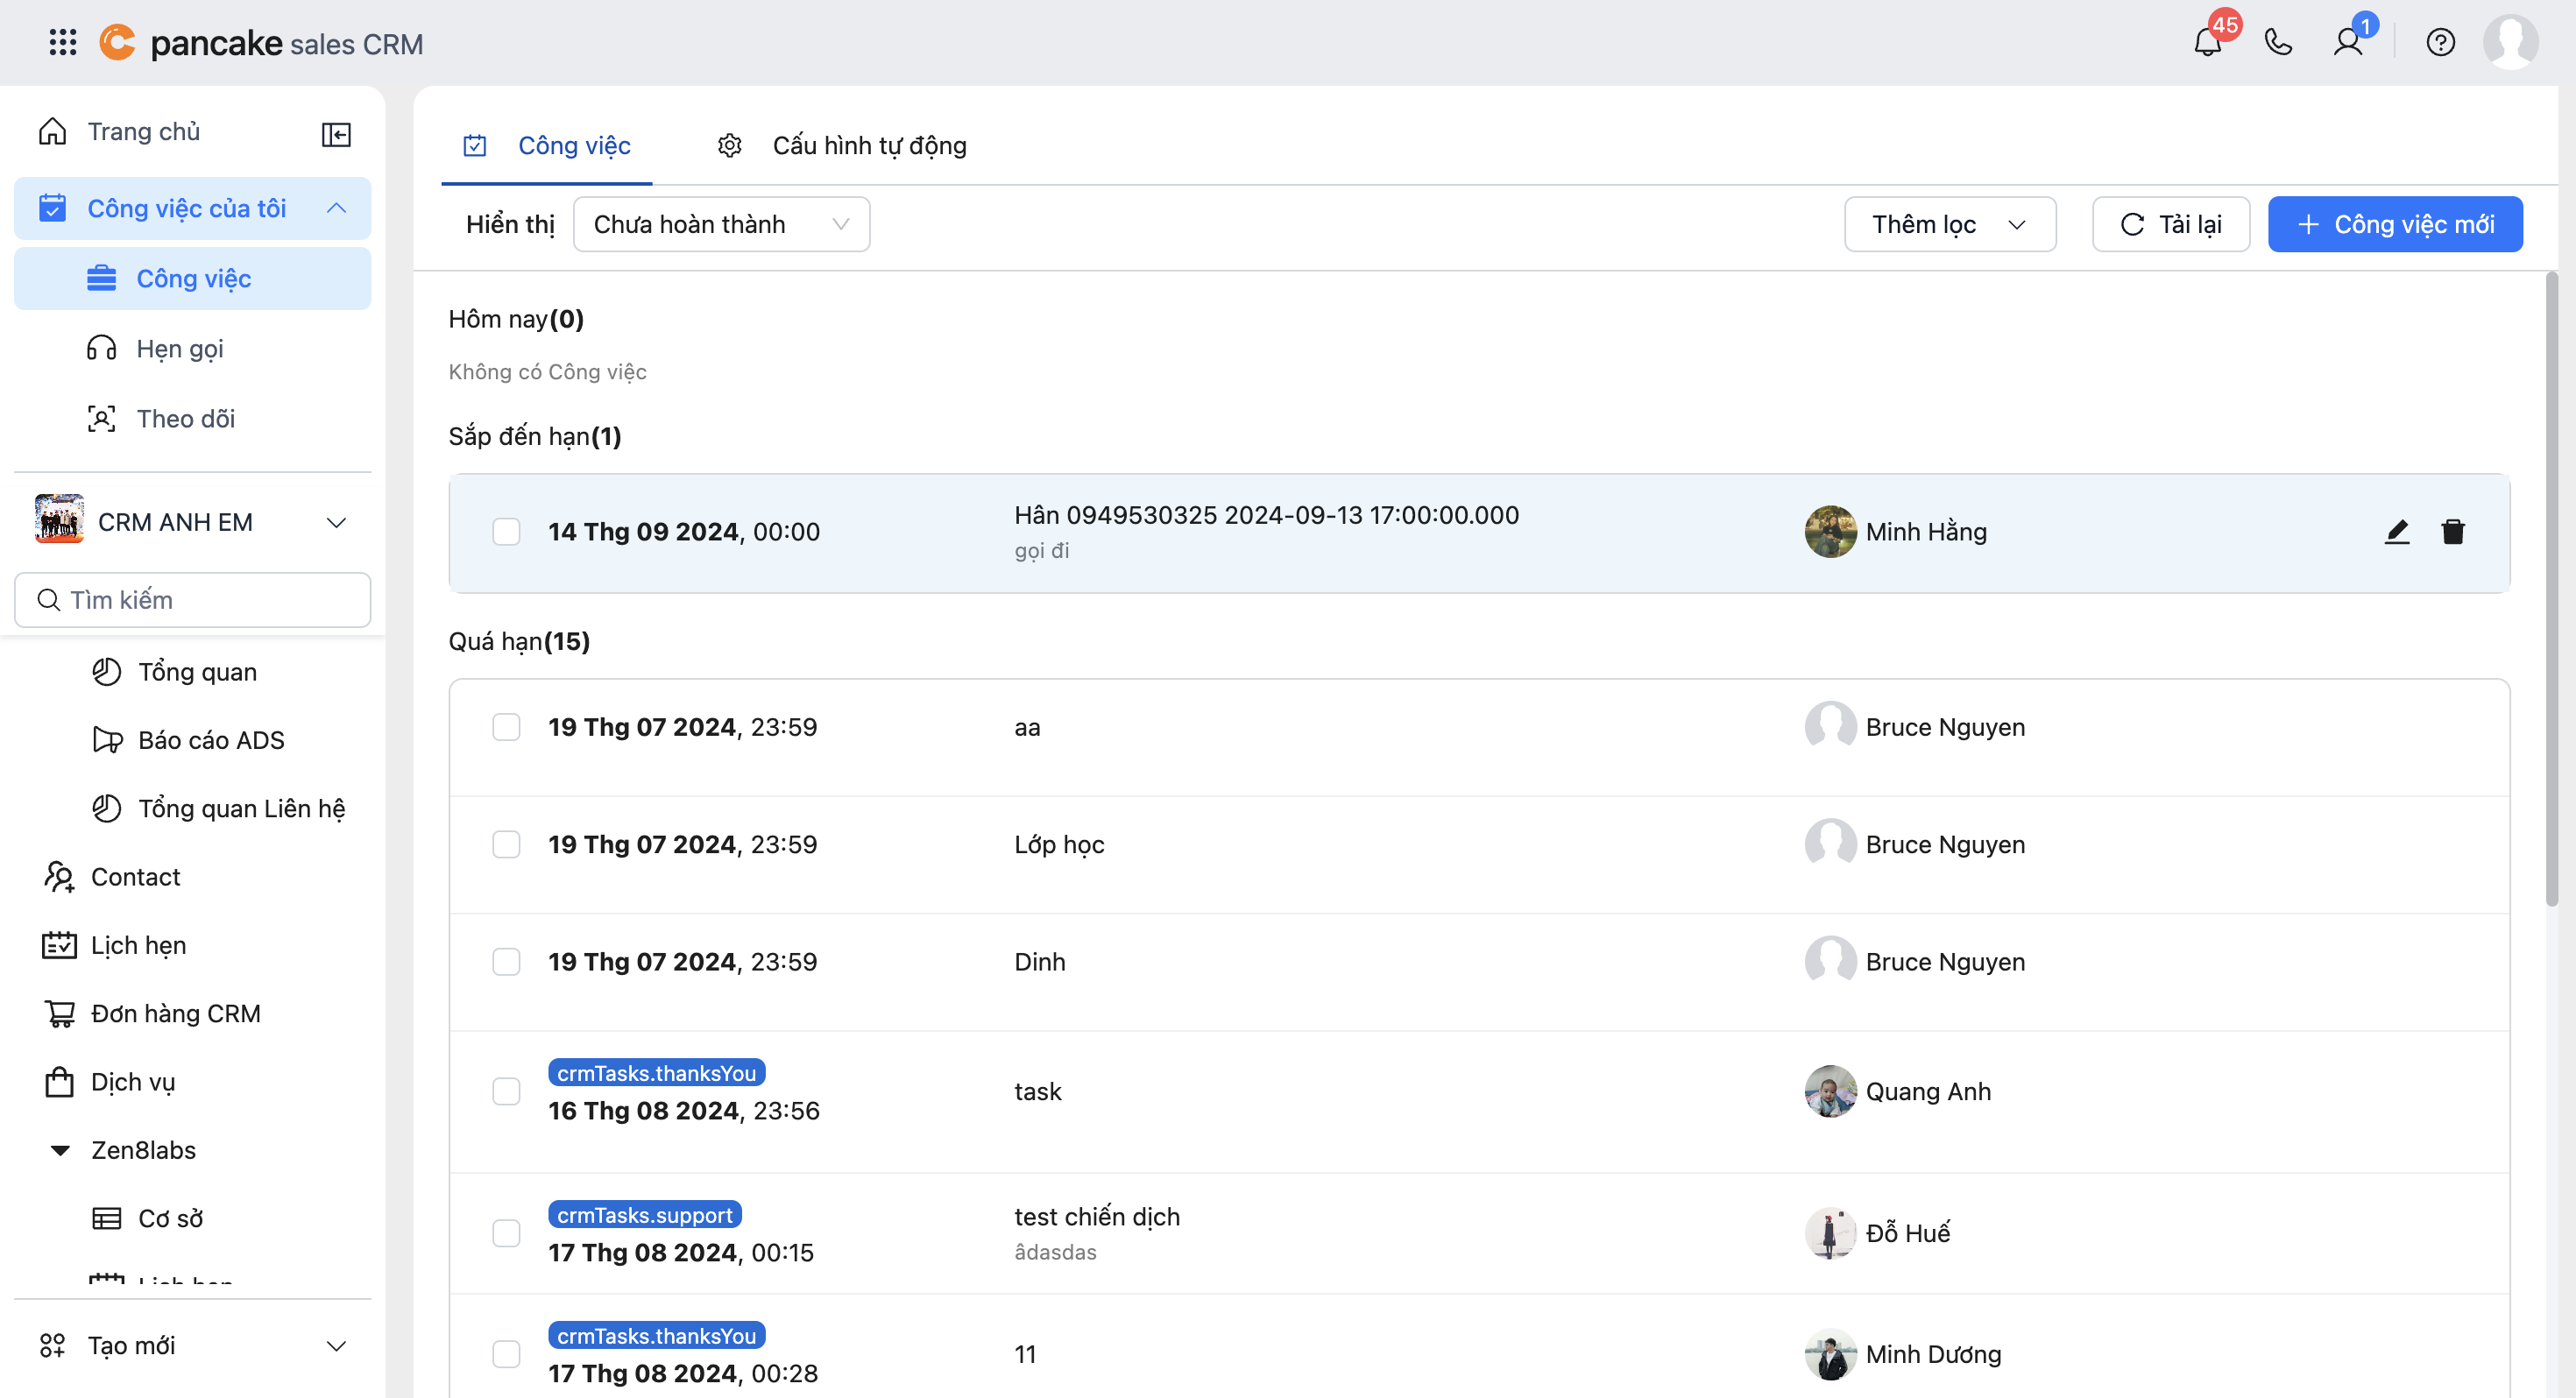Image resolution: width=2576 pixels, height=1398 pixels.
Task: Check the checkbox for task 'aa'
Action: tap(506, 727)
